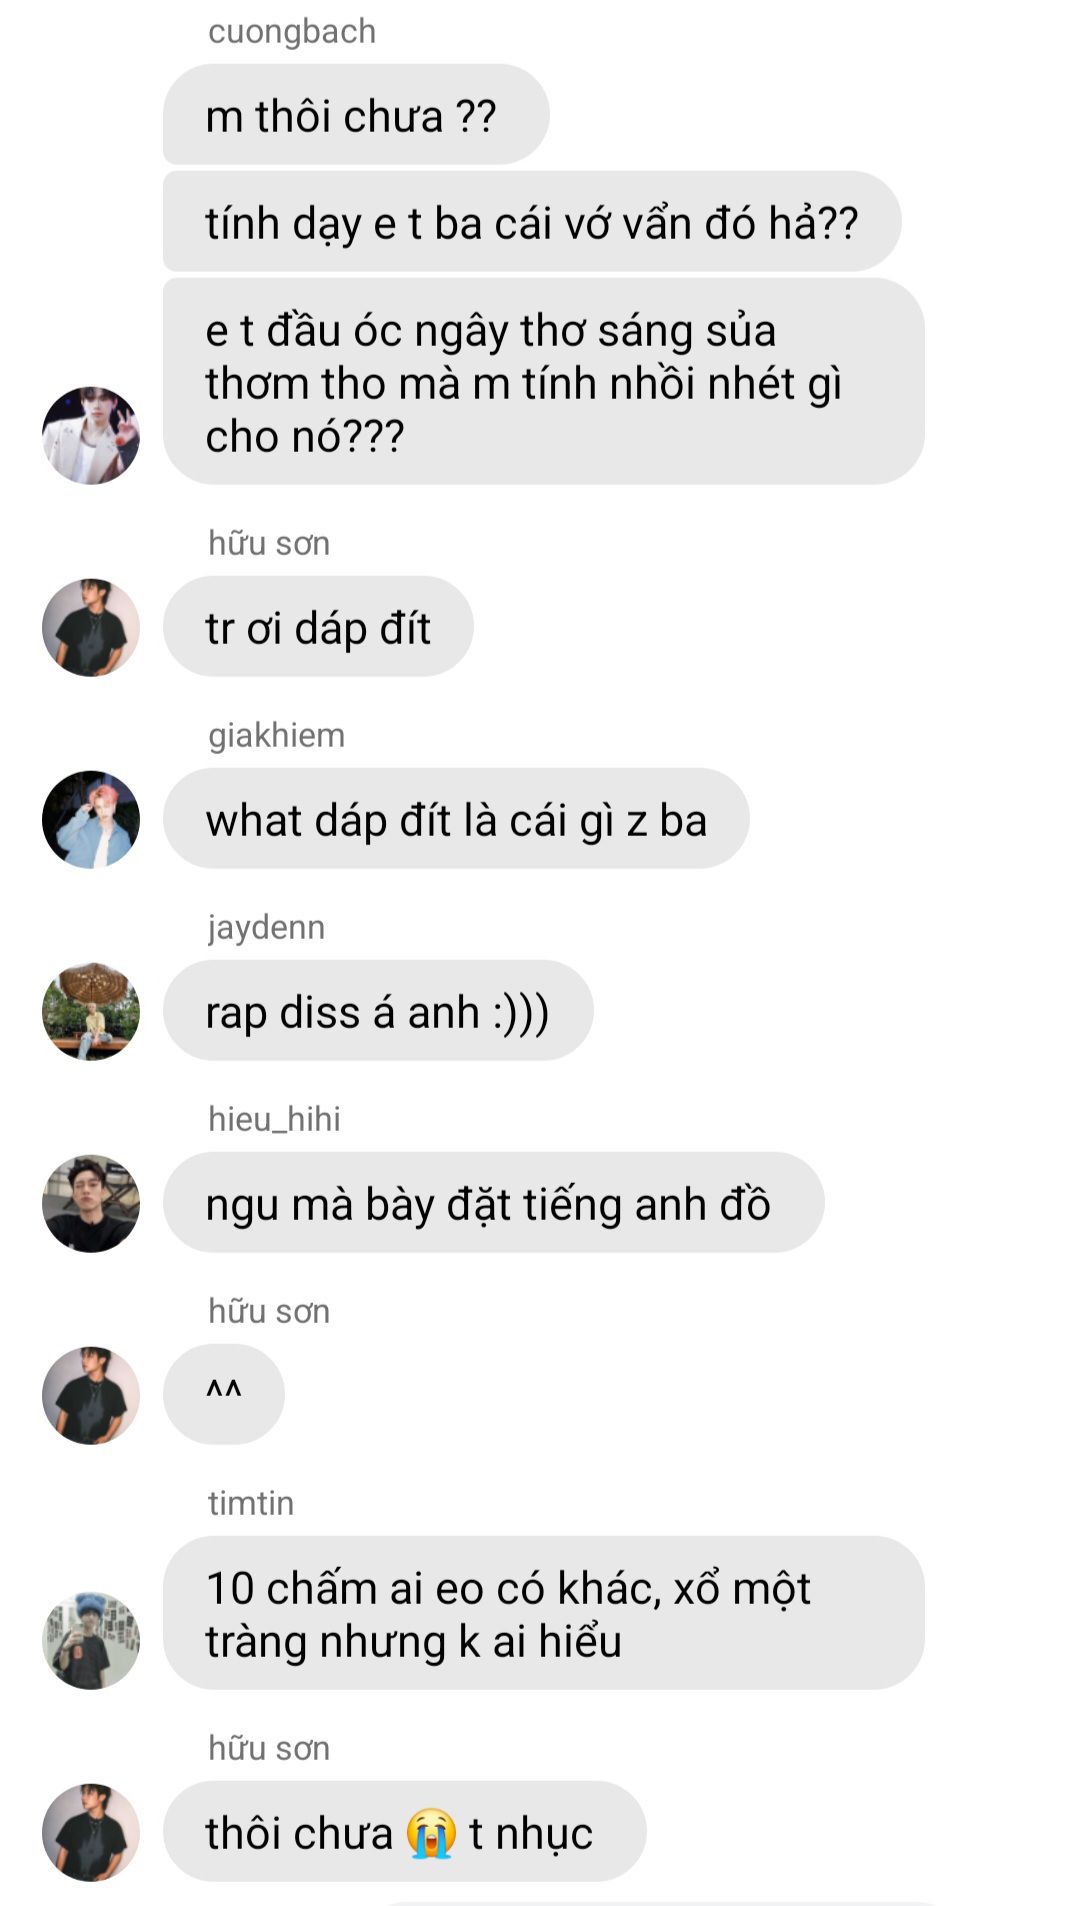Tap the timtin username label

point(251,1503)
